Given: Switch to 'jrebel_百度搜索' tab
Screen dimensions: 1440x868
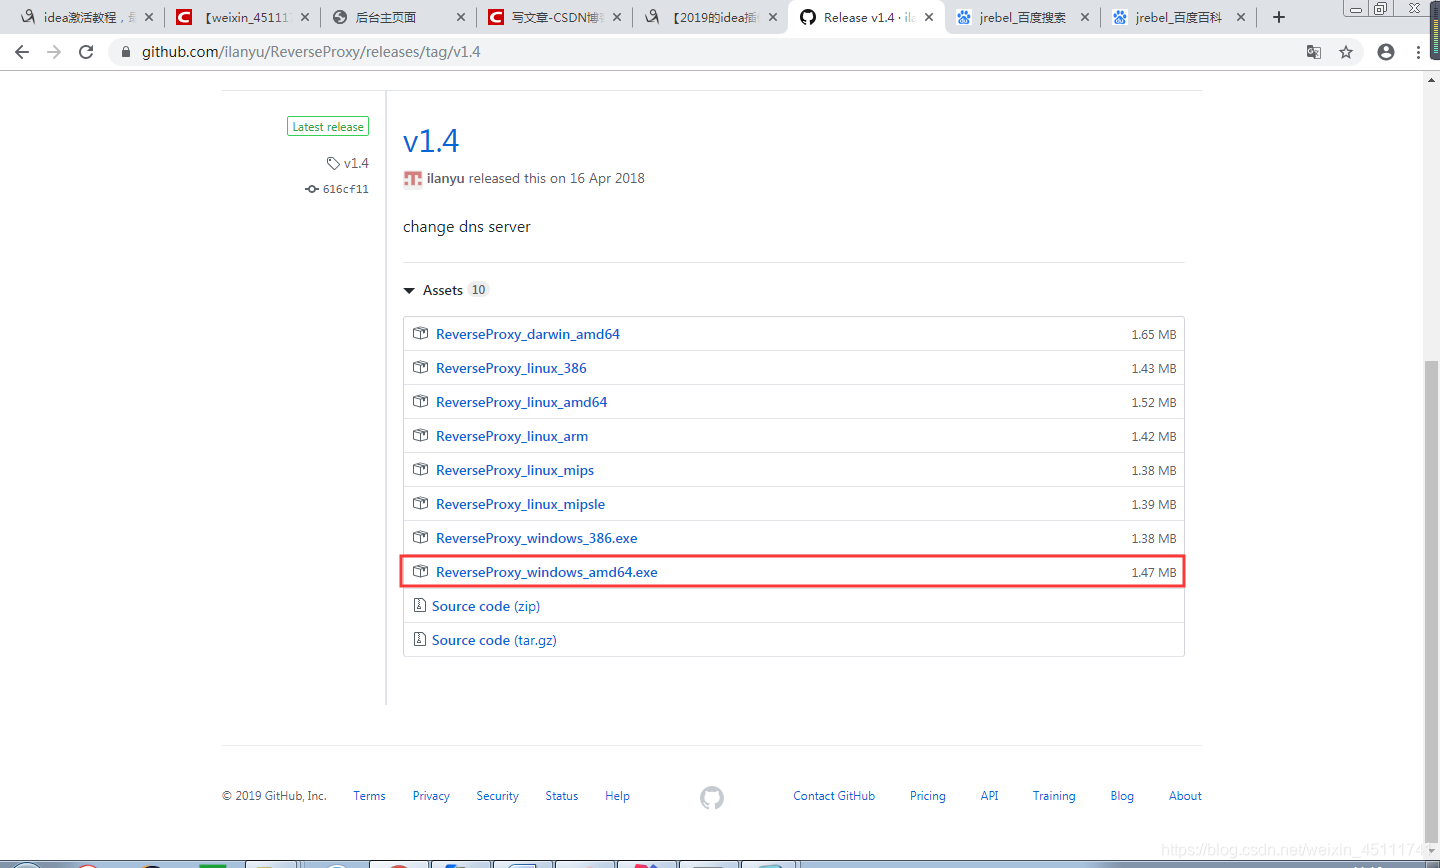Looking at the screenshot, I should coord(1020,17).
